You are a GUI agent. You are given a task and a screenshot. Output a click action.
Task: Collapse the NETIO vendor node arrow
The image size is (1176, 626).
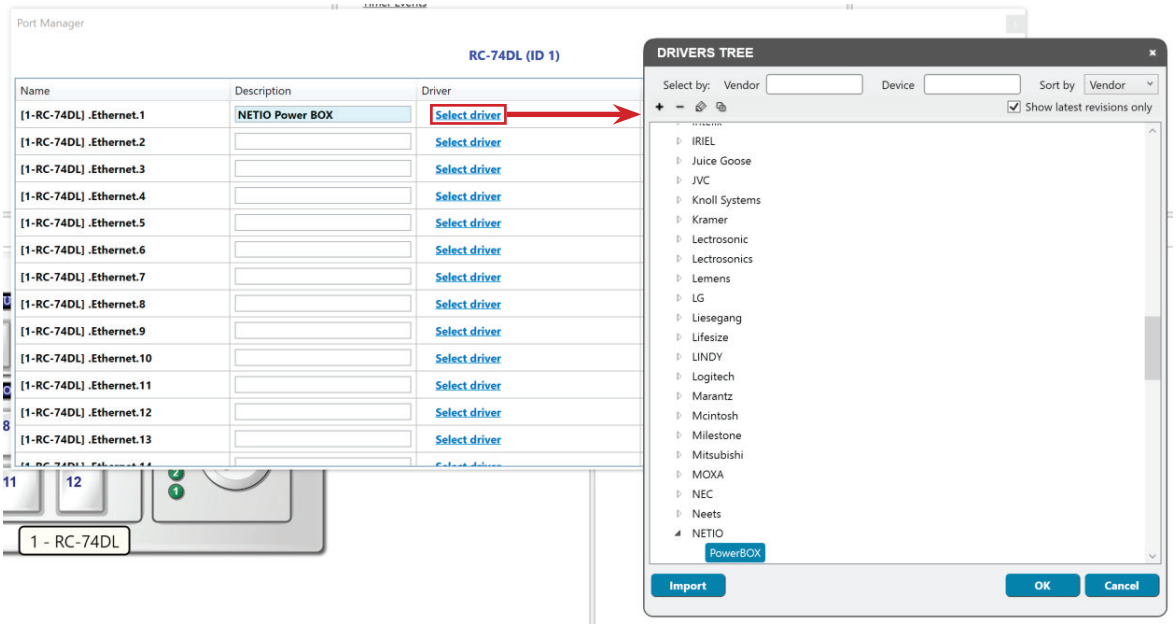[678, 533]
